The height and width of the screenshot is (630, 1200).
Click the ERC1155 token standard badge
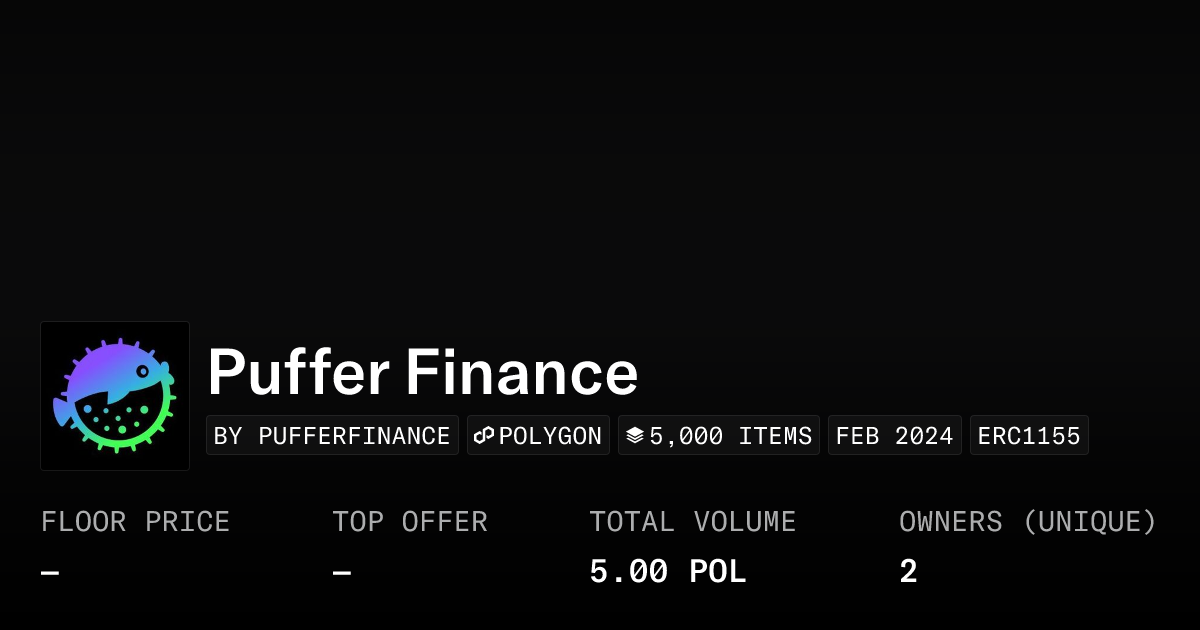1029,436
